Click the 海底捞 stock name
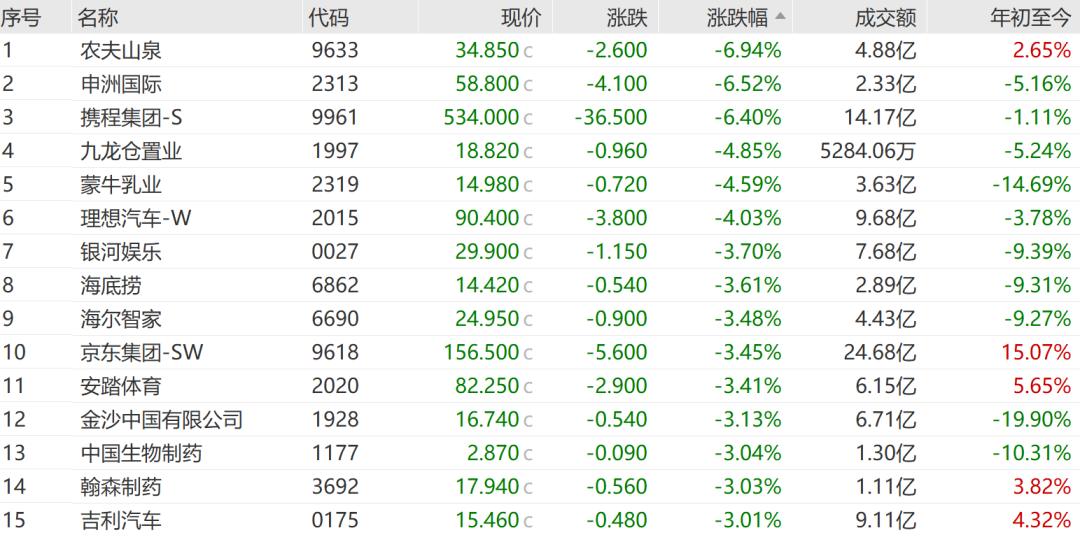Image resolution: width=1080 pixels, height=535 pixels. coord(111,285)
